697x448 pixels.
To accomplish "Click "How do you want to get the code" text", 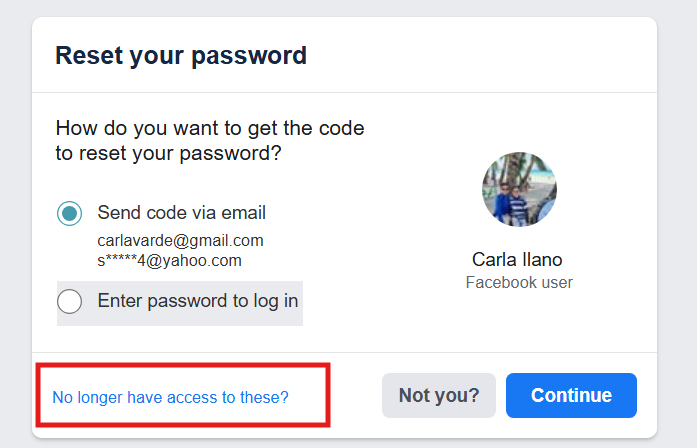I will click(210, 129).
